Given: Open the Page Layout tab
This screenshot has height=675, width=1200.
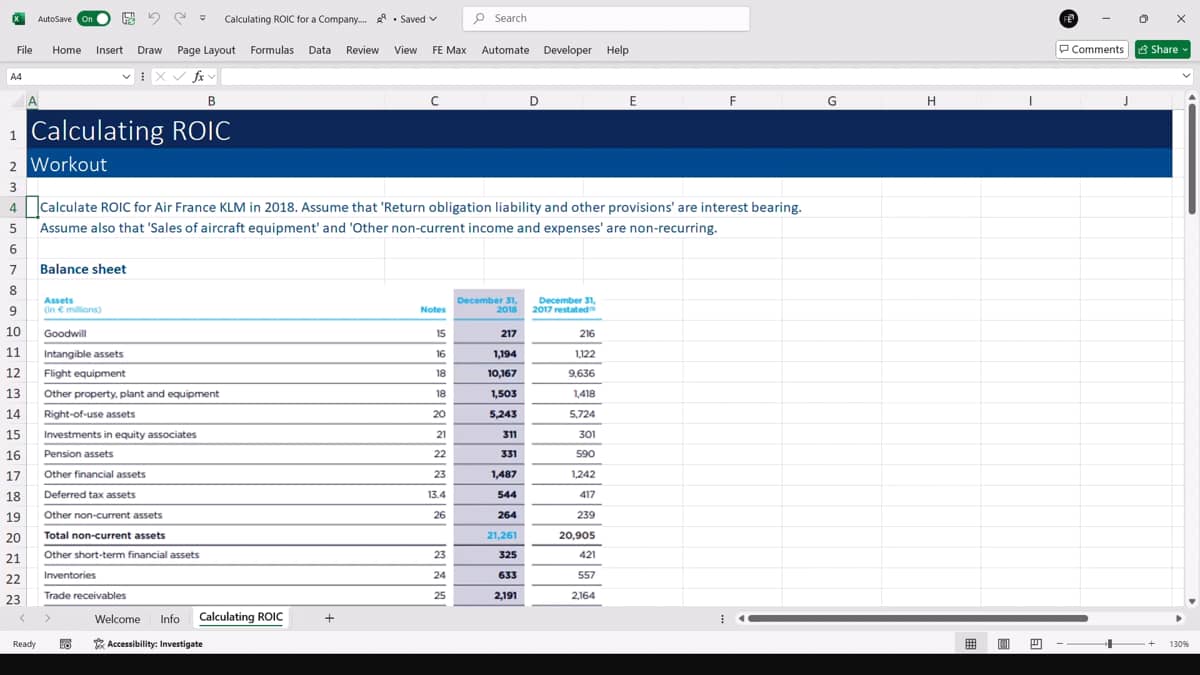Looking at the screenshot, I should [x=206, y=50].
